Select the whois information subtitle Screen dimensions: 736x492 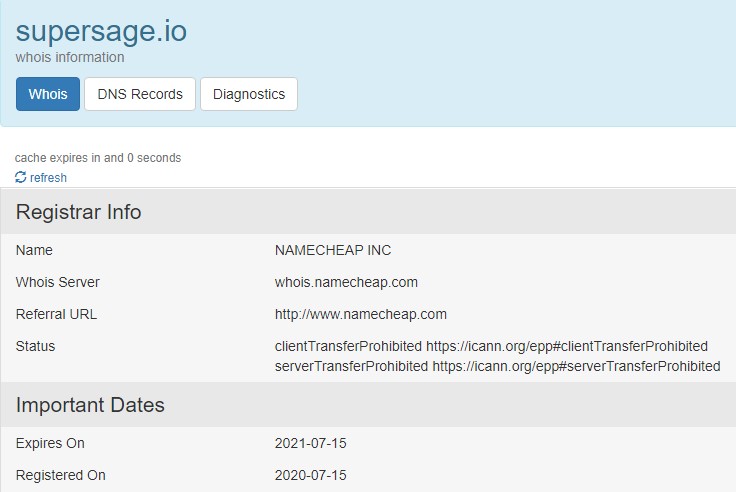click(x=70, y=57)
